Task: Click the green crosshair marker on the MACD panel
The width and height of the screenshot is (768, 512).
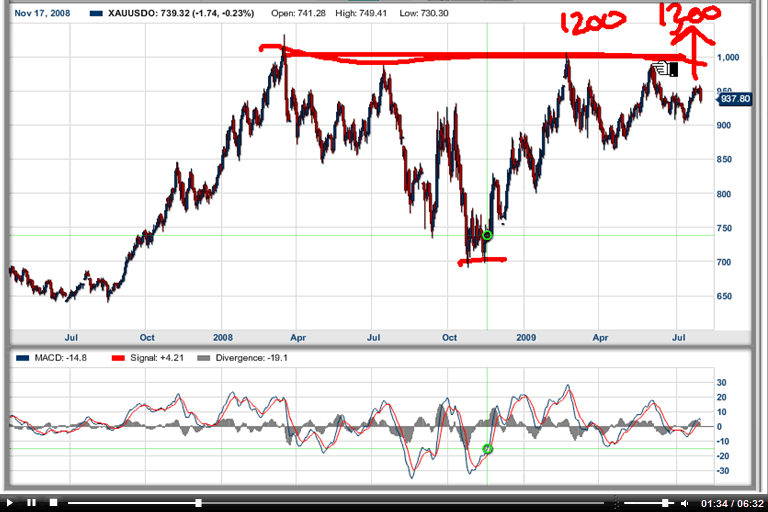Action: click(x=487, y=449)
